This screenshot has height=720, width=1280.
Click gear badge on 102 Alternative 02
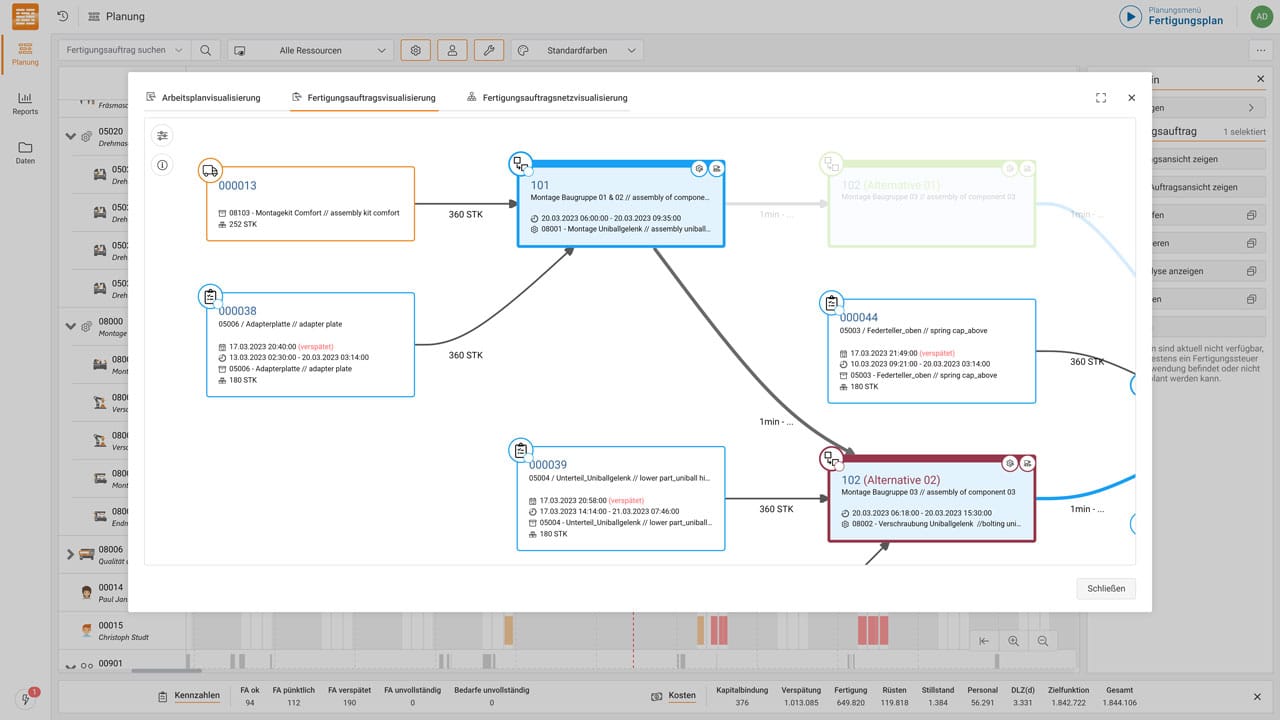pyautogui.click(x=1011, y=463)
